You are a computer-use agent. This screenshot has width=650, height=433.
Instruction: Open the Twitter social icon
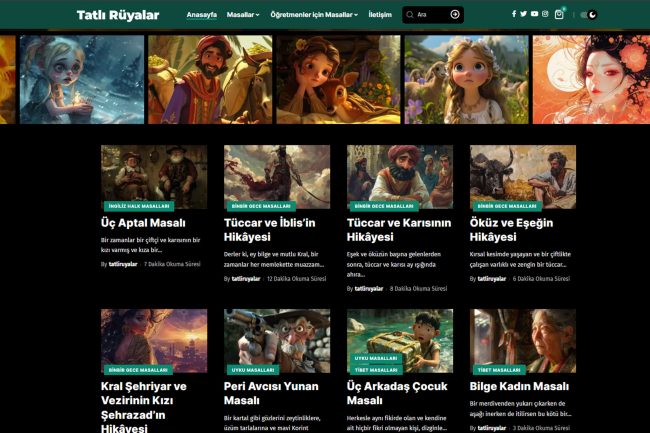coord(523,14)
